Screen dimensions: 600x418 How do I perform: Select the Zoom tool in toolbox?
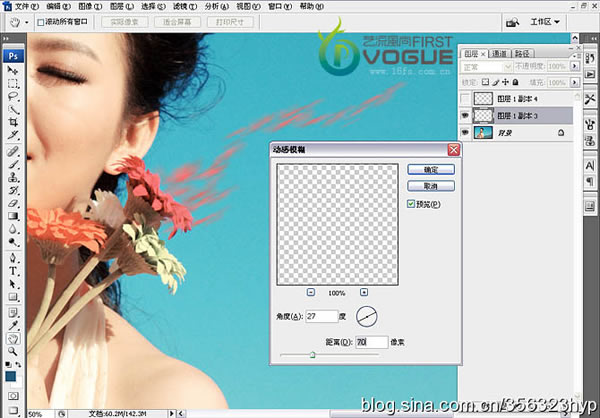(x=13, y=351)
